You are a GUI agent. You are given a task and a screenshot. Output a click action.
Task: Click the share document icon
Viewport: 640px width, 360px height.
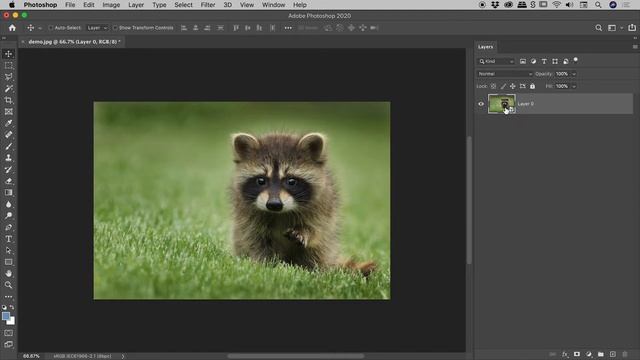pyautogui.click(x=632, y=28)
